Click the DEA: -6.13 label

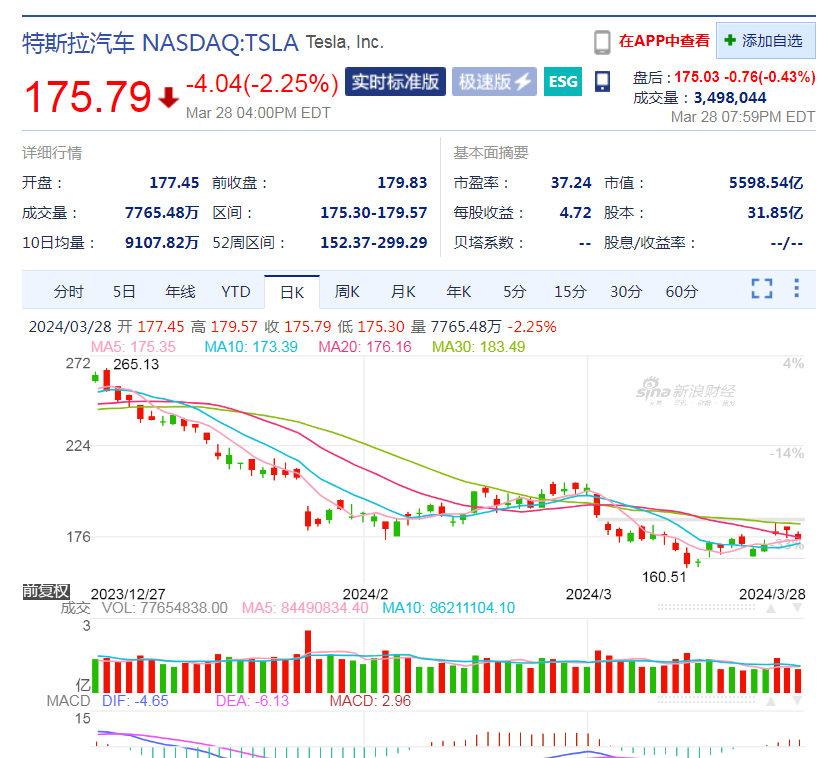[252, 701]
